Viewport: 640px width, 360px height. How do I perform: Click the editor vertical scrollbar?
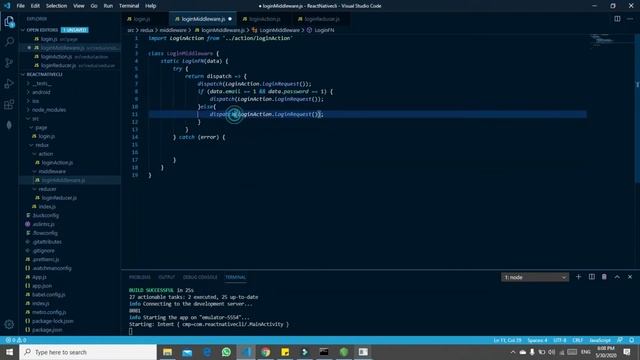click(637, 109)
